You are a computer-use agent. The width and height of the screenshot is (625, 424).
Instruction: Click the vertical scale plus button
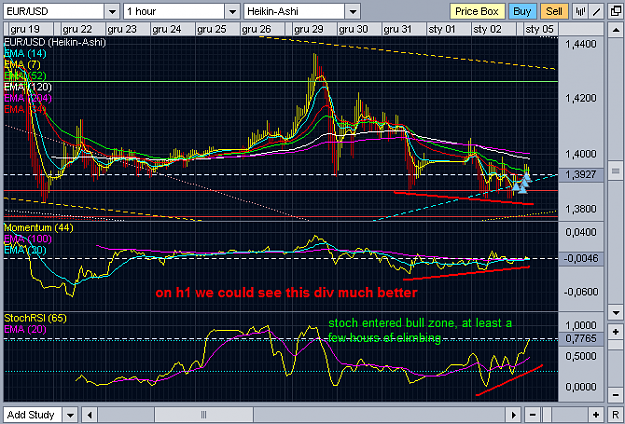pyautogui.click(x=615, y=332)
